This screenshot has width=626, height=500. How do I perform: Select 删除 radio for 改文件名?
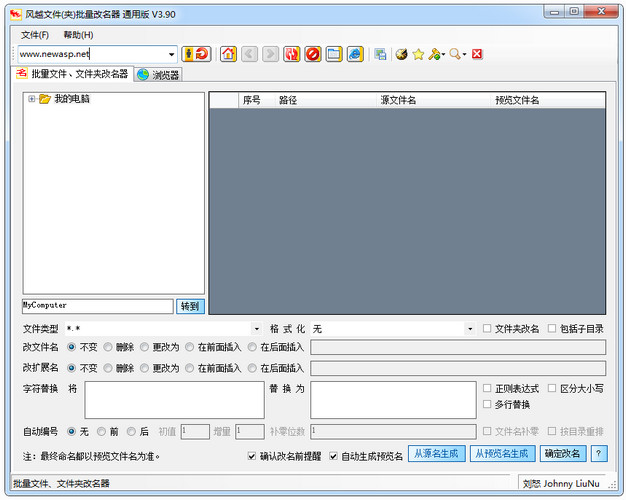107,347
